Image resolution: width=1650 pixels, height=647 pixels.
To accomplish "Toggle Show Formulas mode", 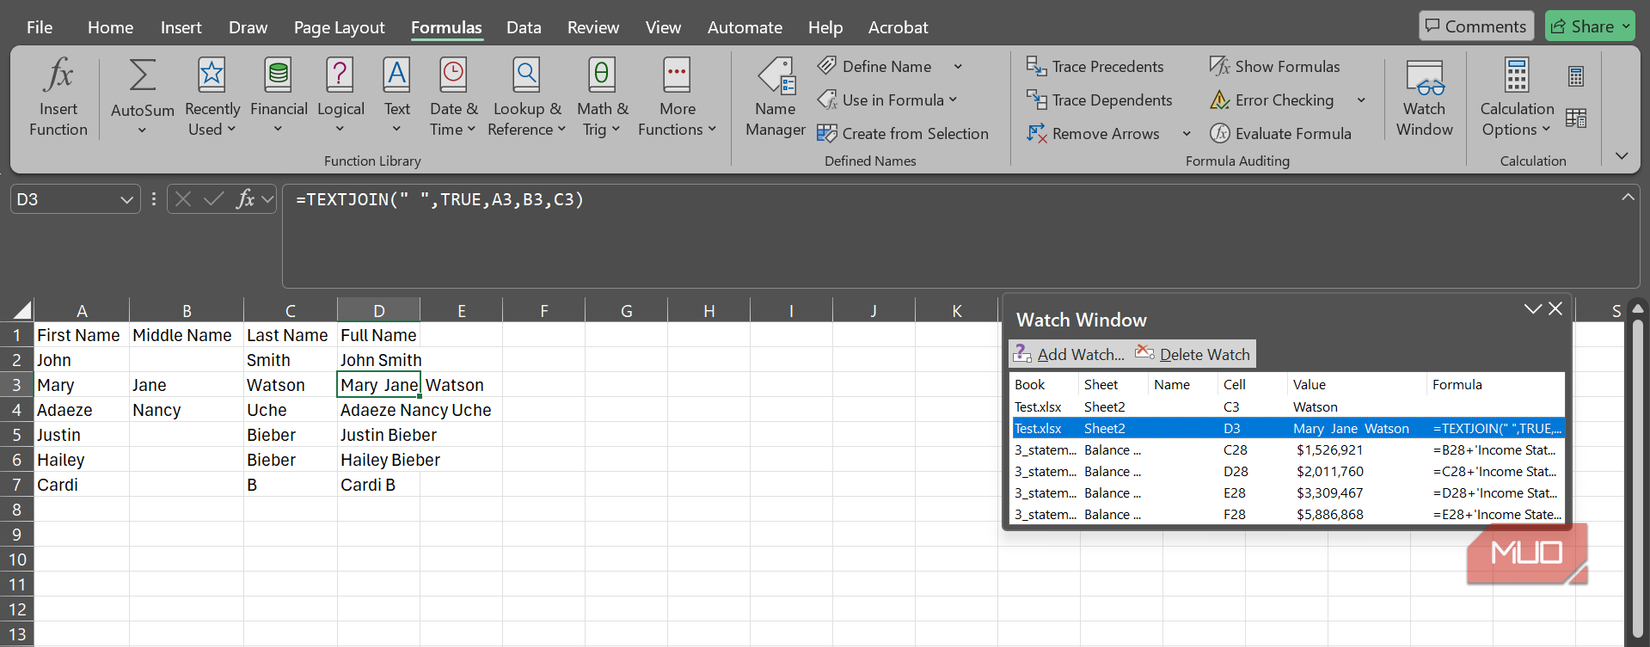I will [1275, 66].
